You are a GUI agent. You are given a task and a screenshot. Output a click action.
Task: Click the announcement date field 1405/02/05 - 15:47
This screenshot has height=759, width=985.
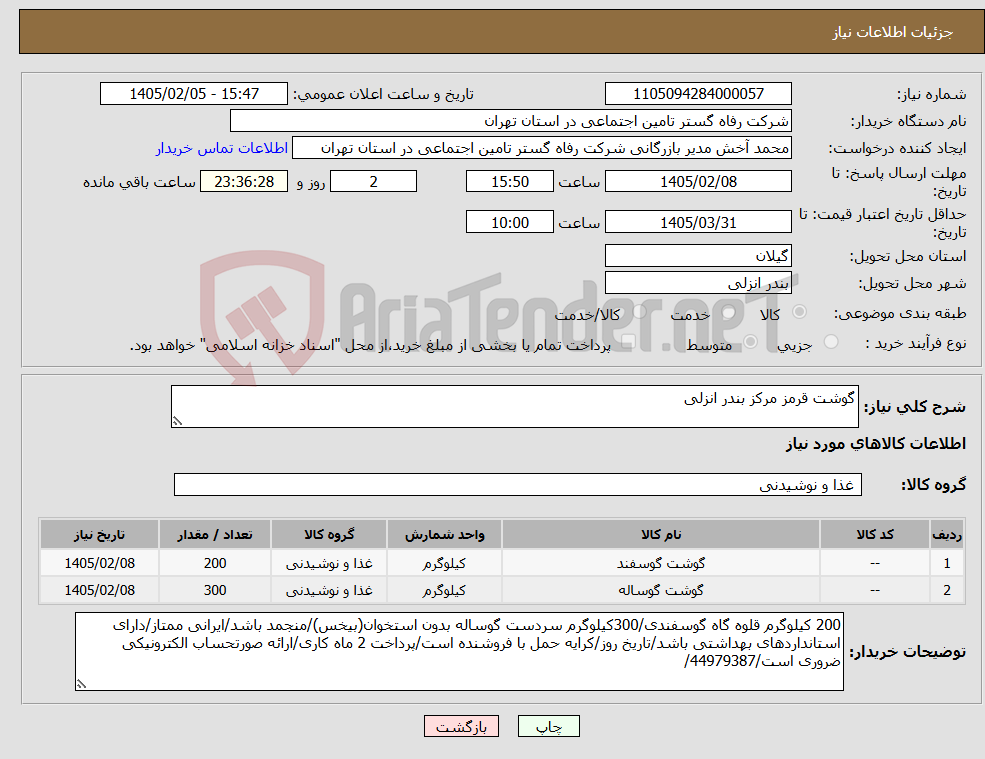point(193,94)
